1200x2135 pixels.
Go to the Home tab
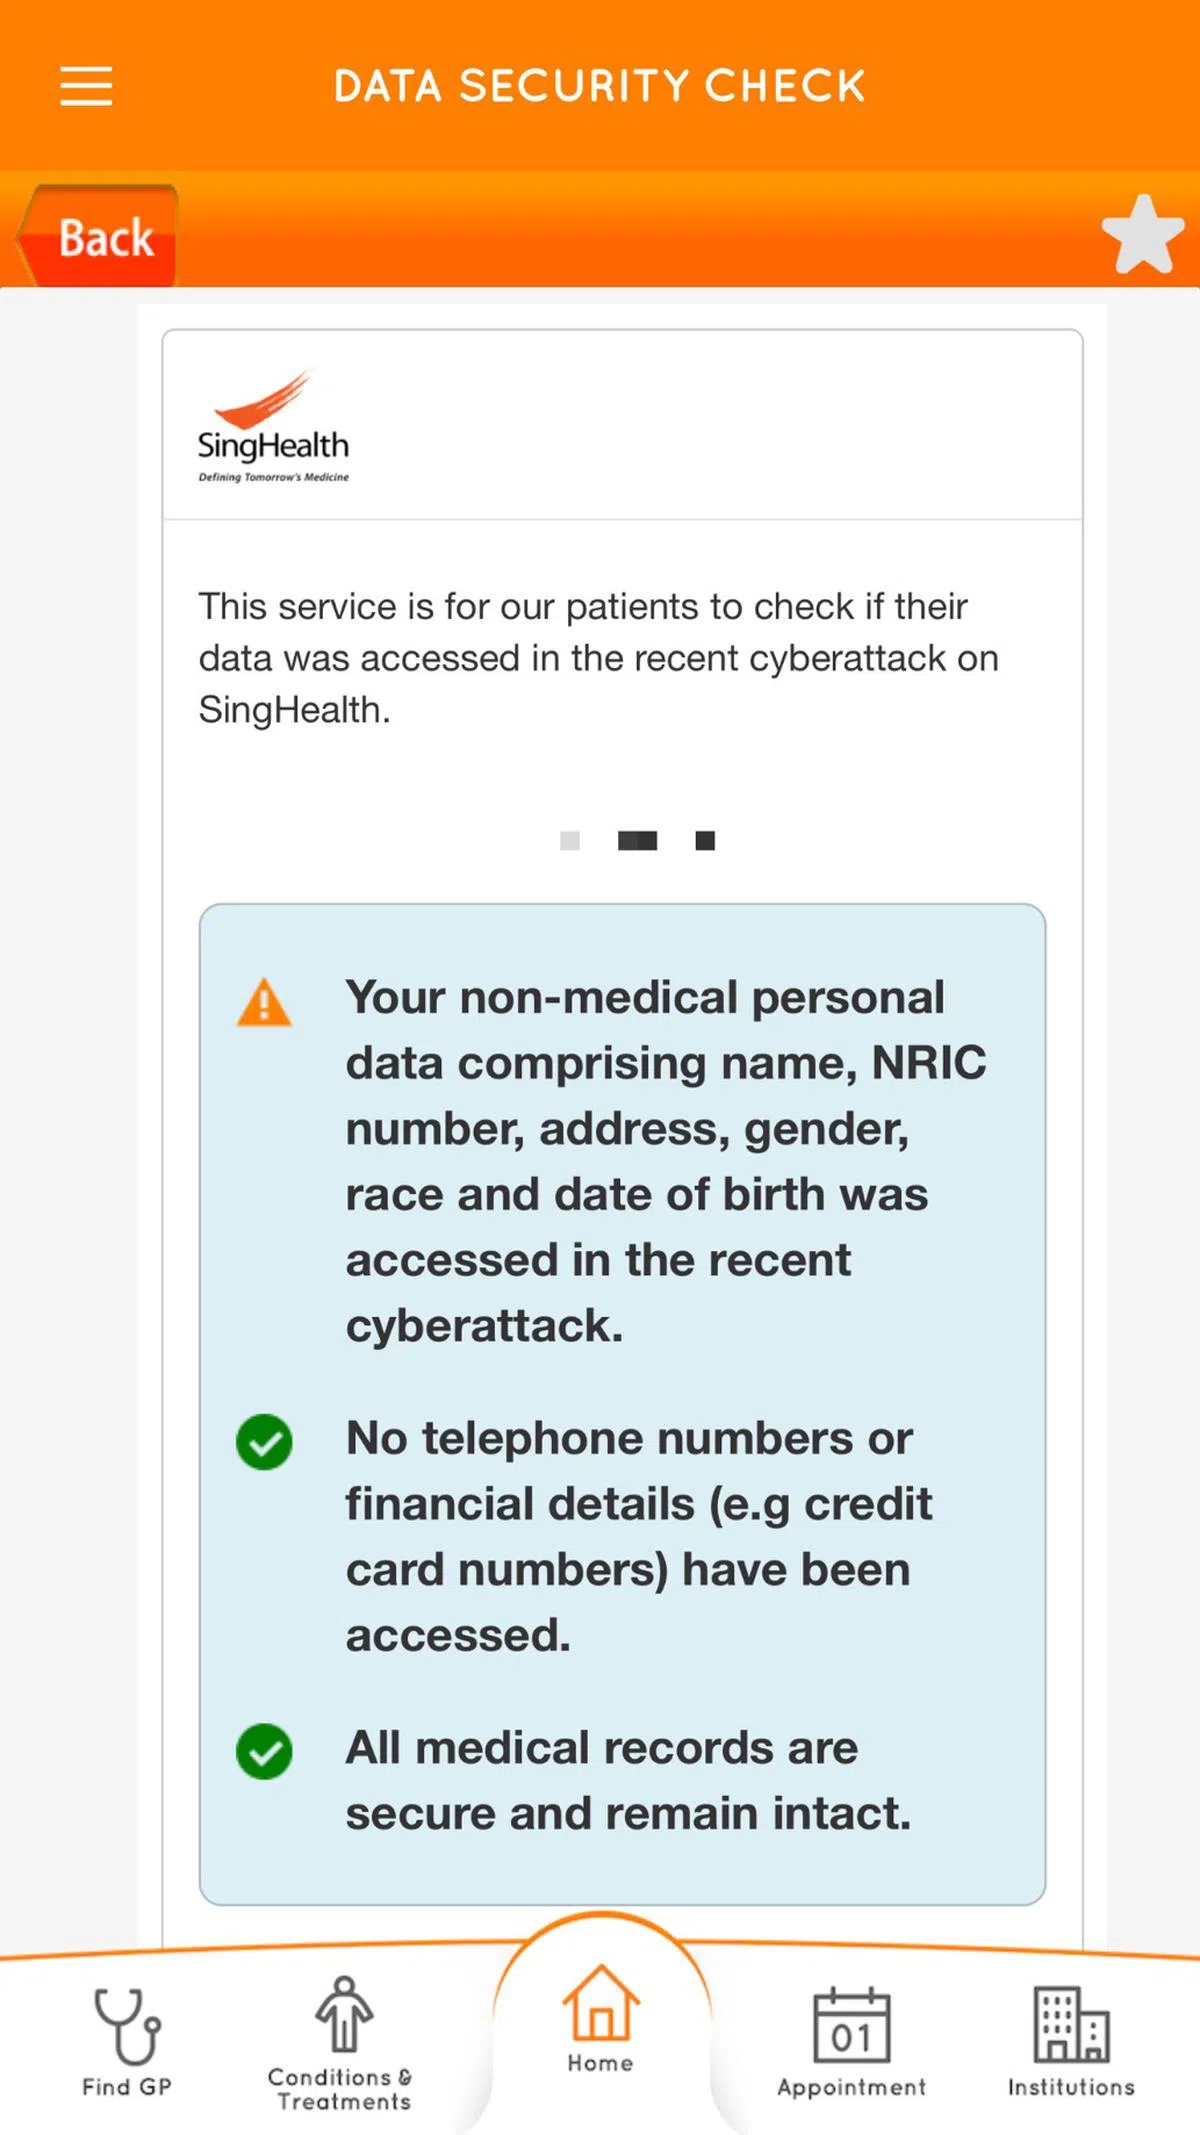[x=601, y=2020]
